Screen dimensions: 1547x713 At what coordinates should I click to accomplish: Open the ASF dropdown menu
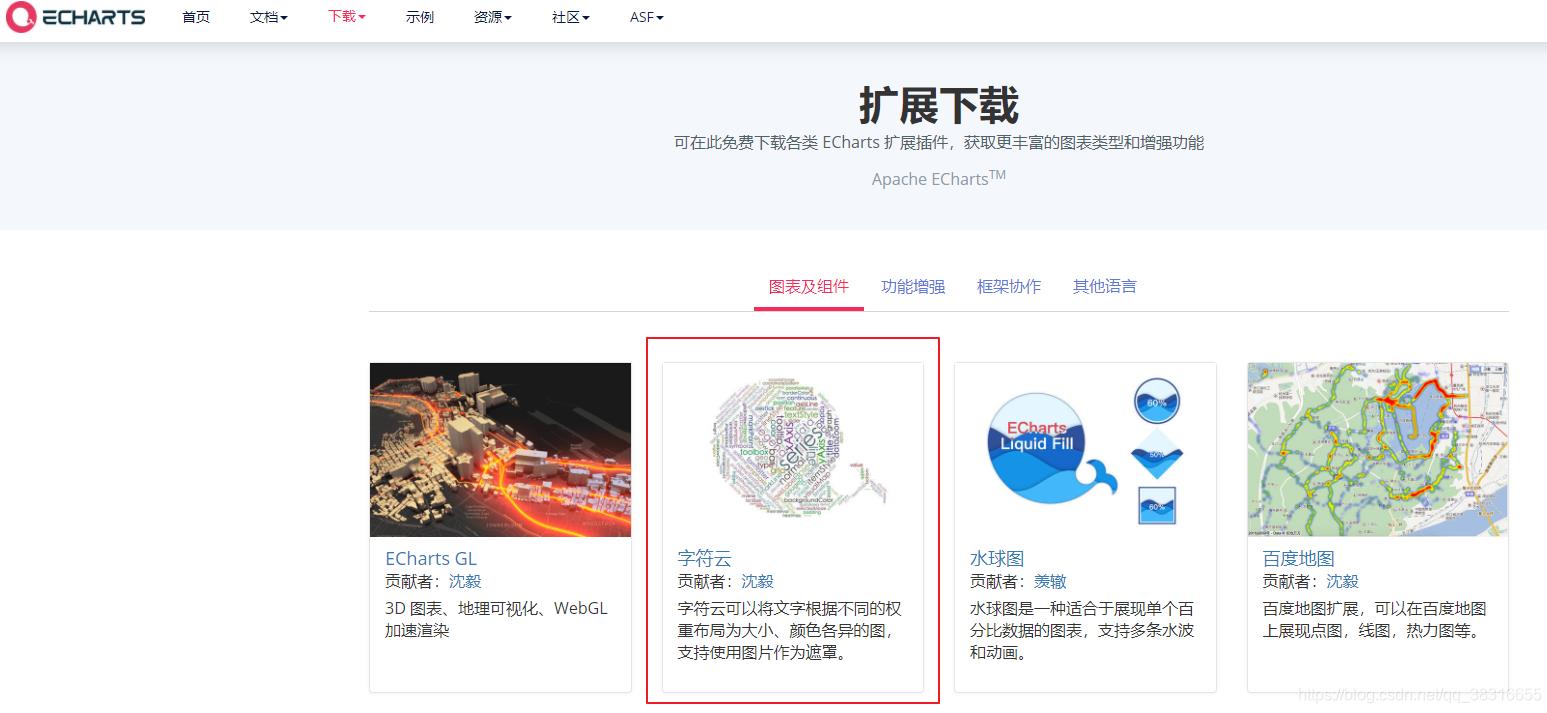coord(646,17)
